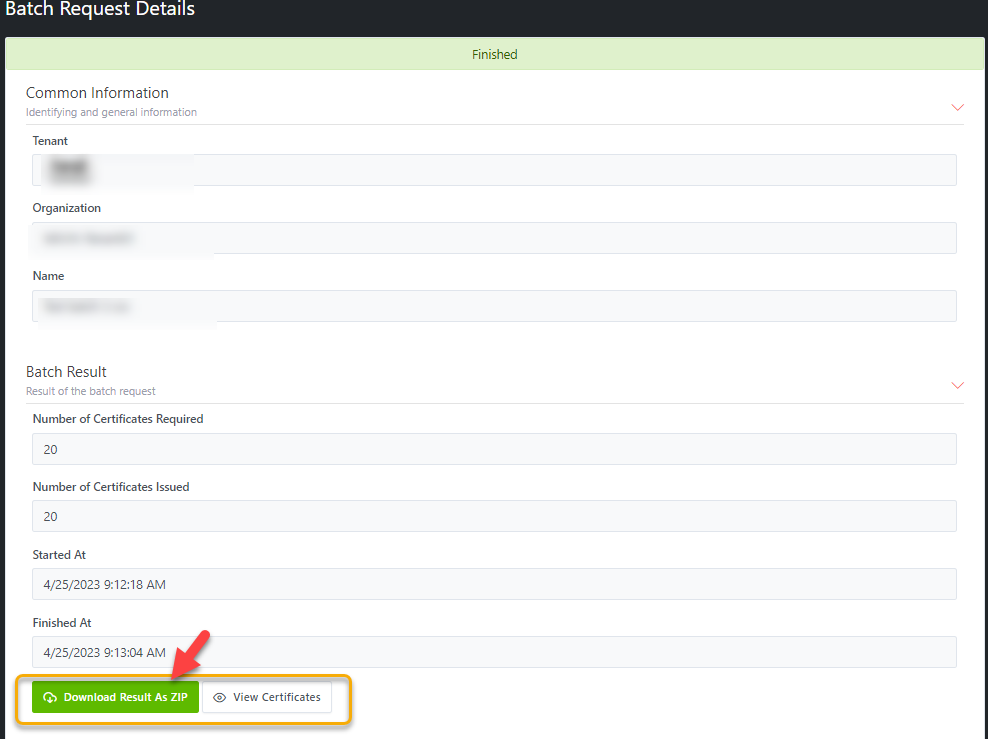Collapse the Common Information section chevron
Viewport: 988px width, 739px height.
point(957,107)
